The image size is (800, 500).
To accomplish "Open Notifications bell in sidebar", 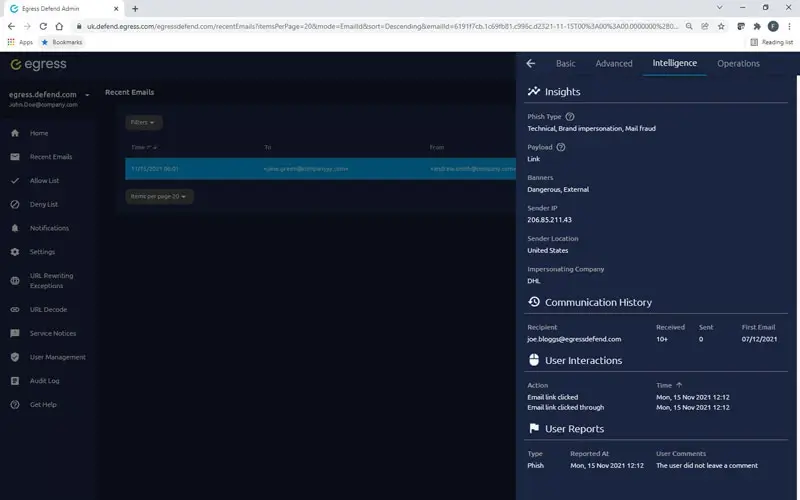I will [49, 228].
